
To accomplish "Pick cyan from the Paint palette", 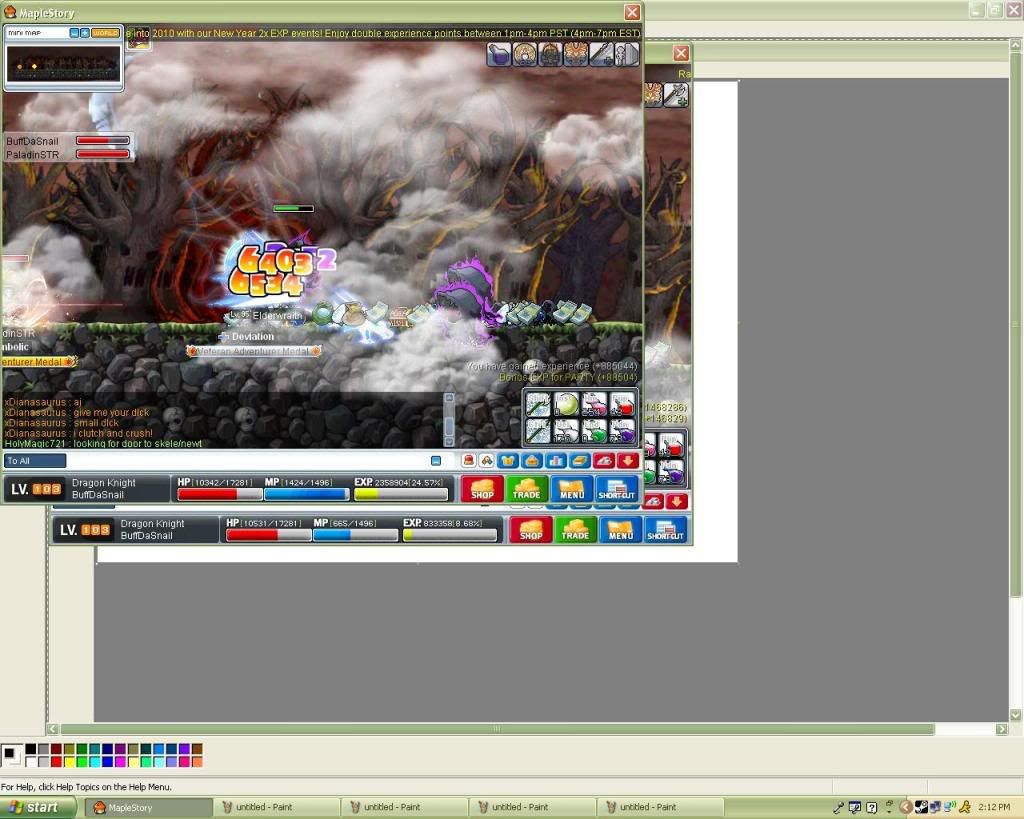I will pos(95,762).
